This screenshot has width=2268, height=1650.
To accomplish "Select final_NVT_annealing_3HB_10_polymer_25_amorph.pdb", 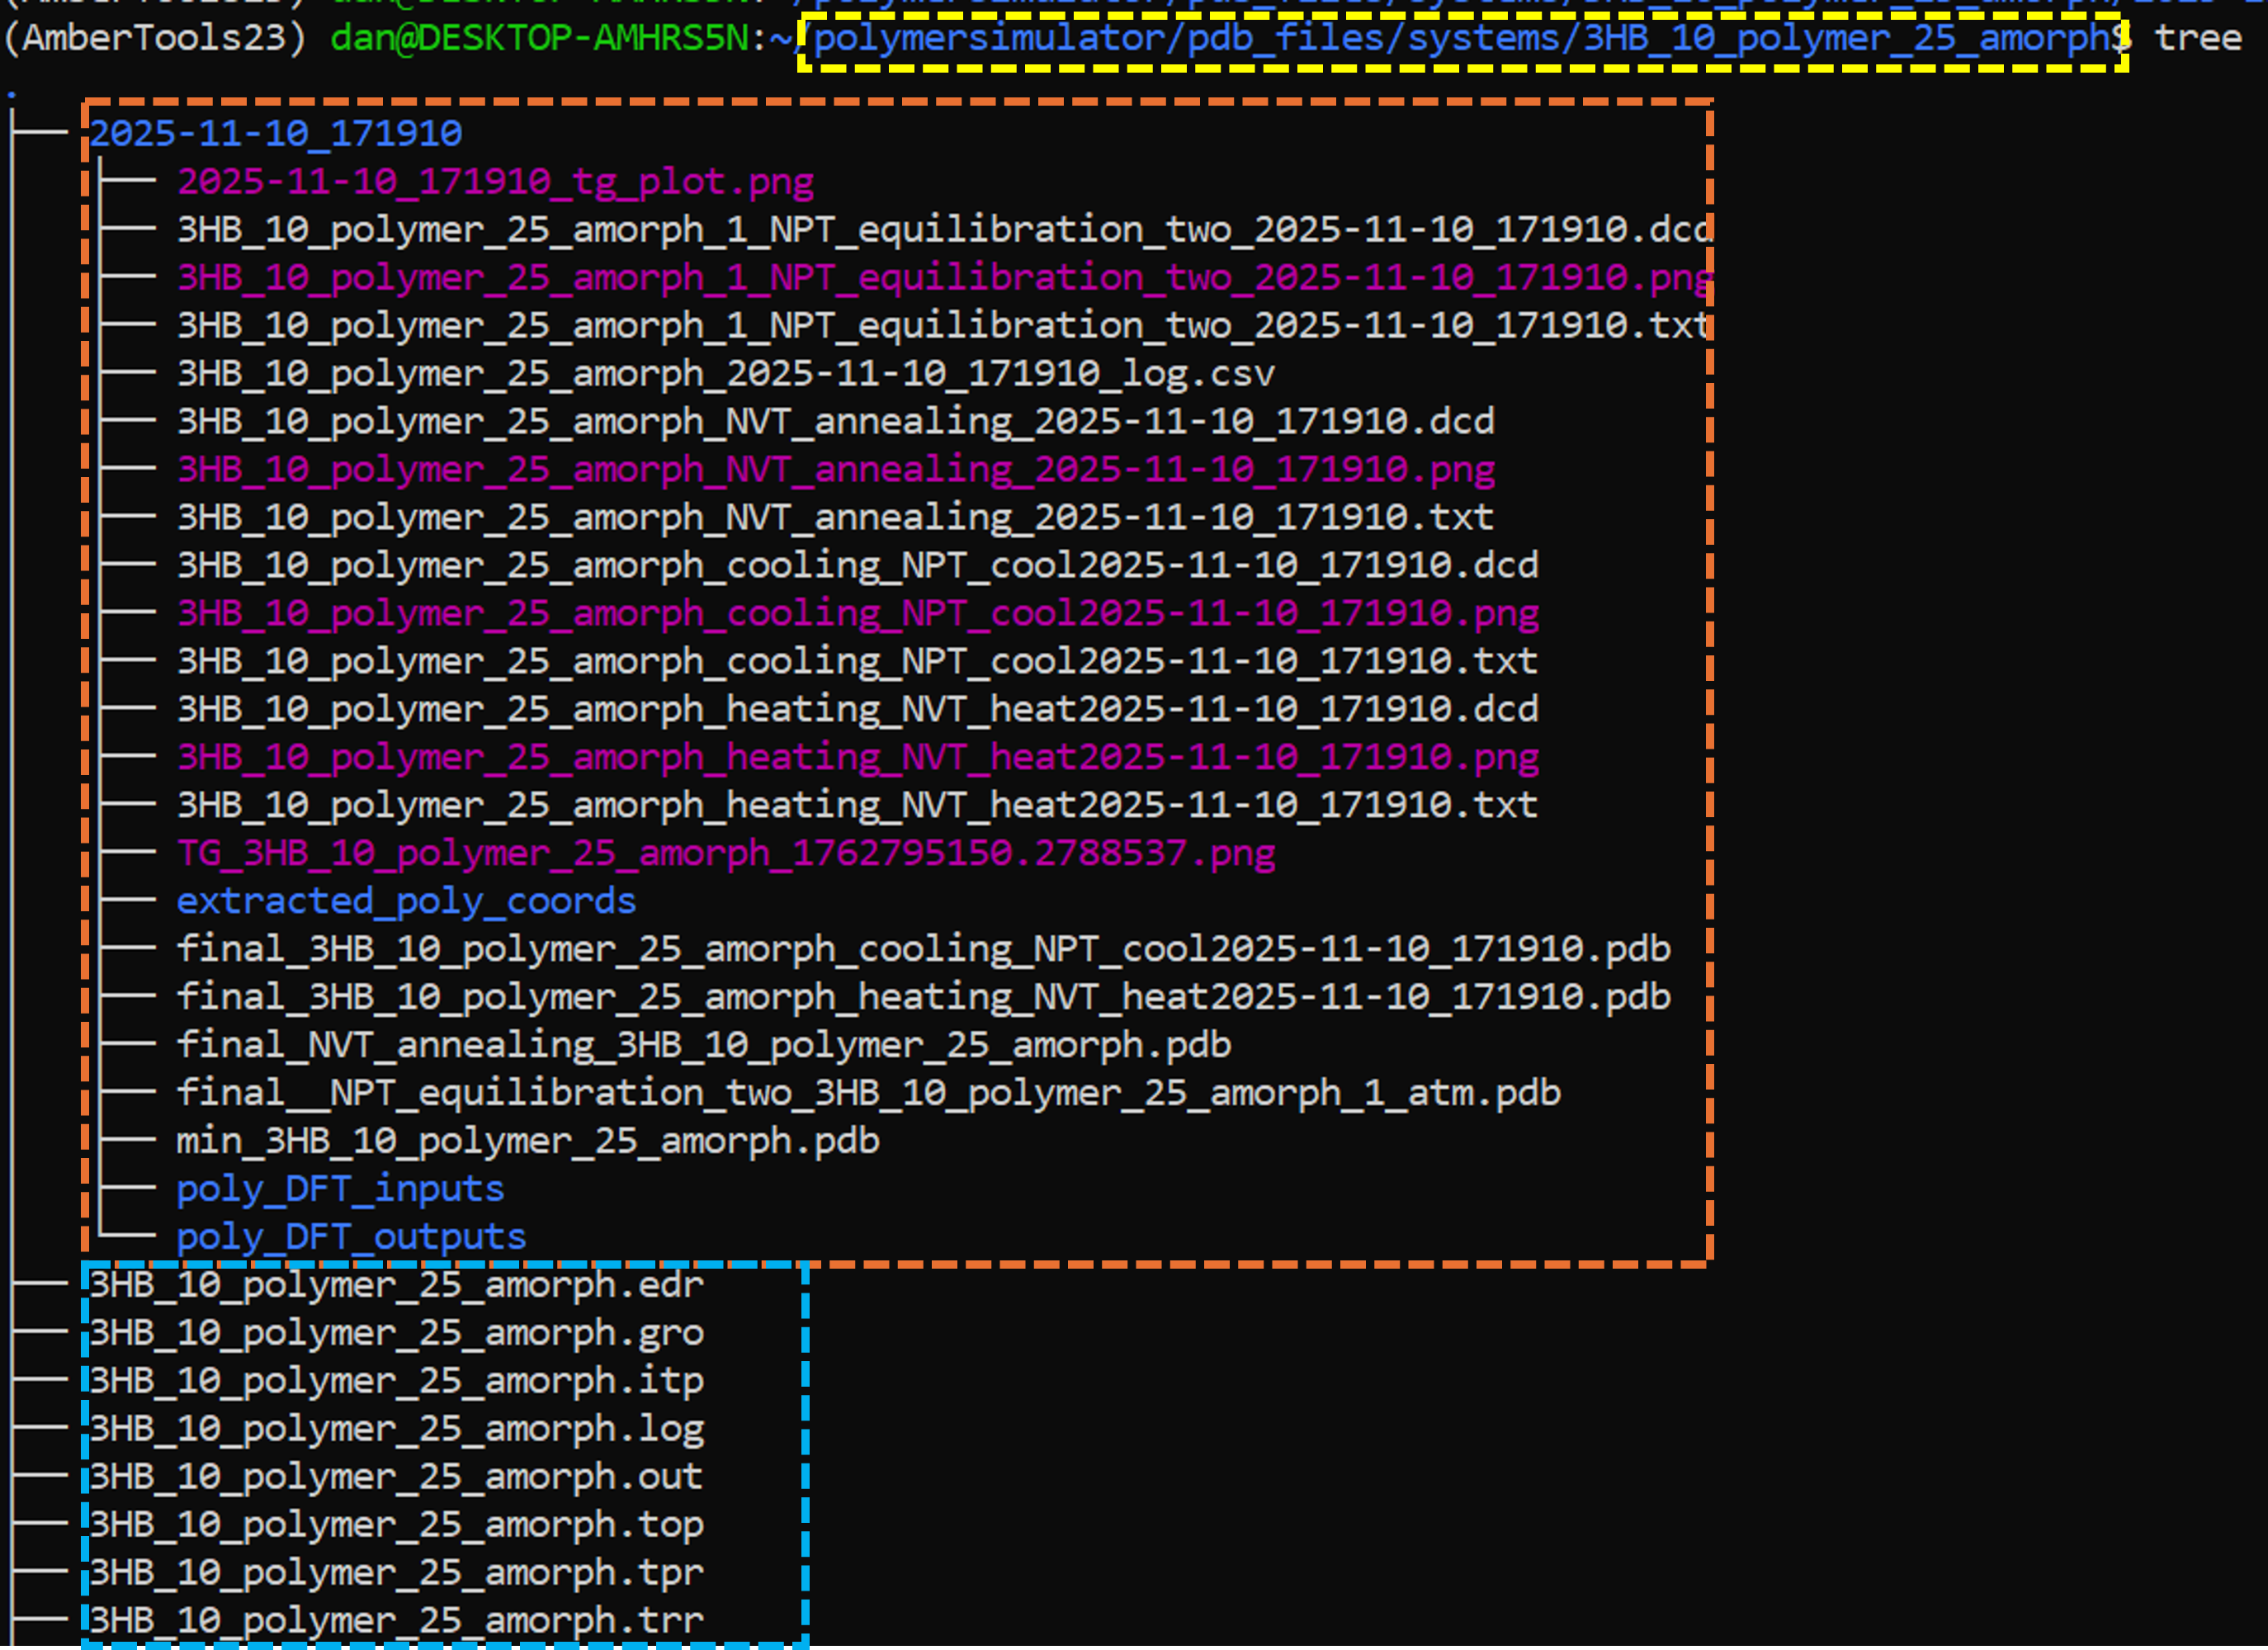I will 704,1045.
